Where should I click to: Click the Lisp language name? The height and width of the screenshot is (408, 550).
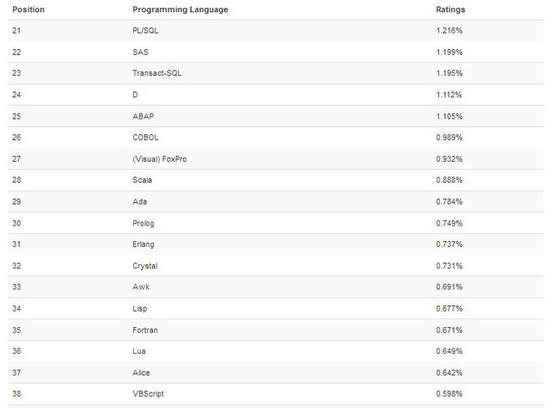[140, 309]
